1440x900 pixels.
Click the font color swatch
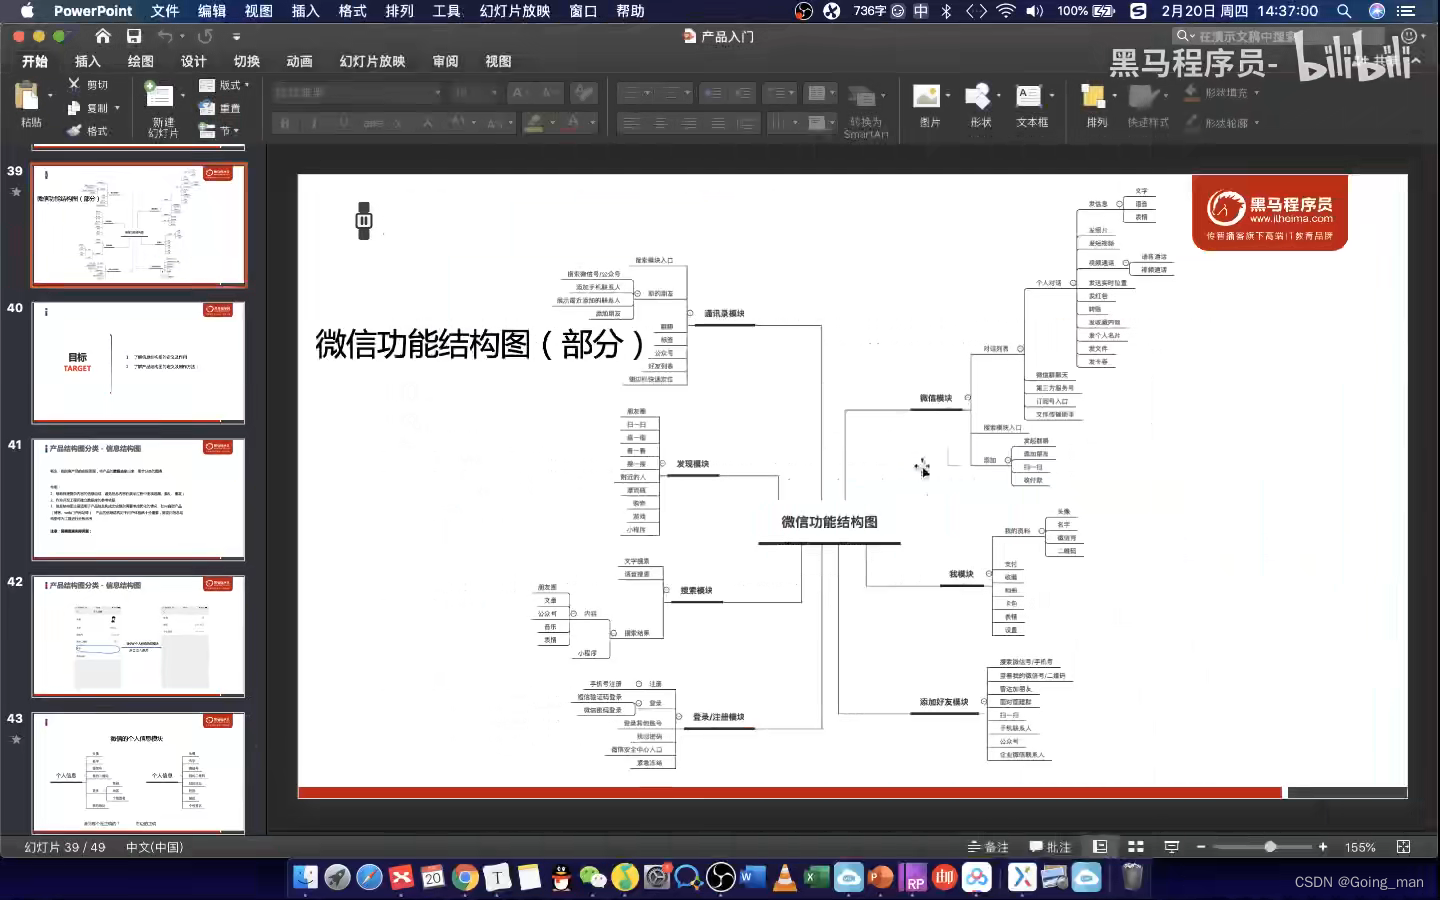click(573, 123)
